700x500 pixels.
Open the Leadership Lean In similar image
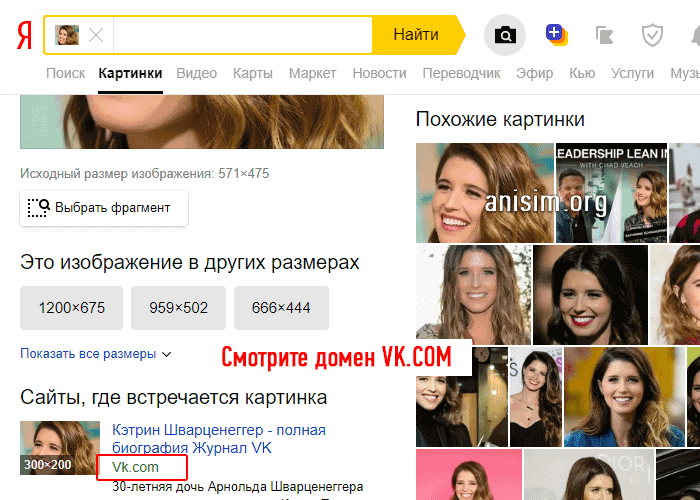(x=611, y=193)
